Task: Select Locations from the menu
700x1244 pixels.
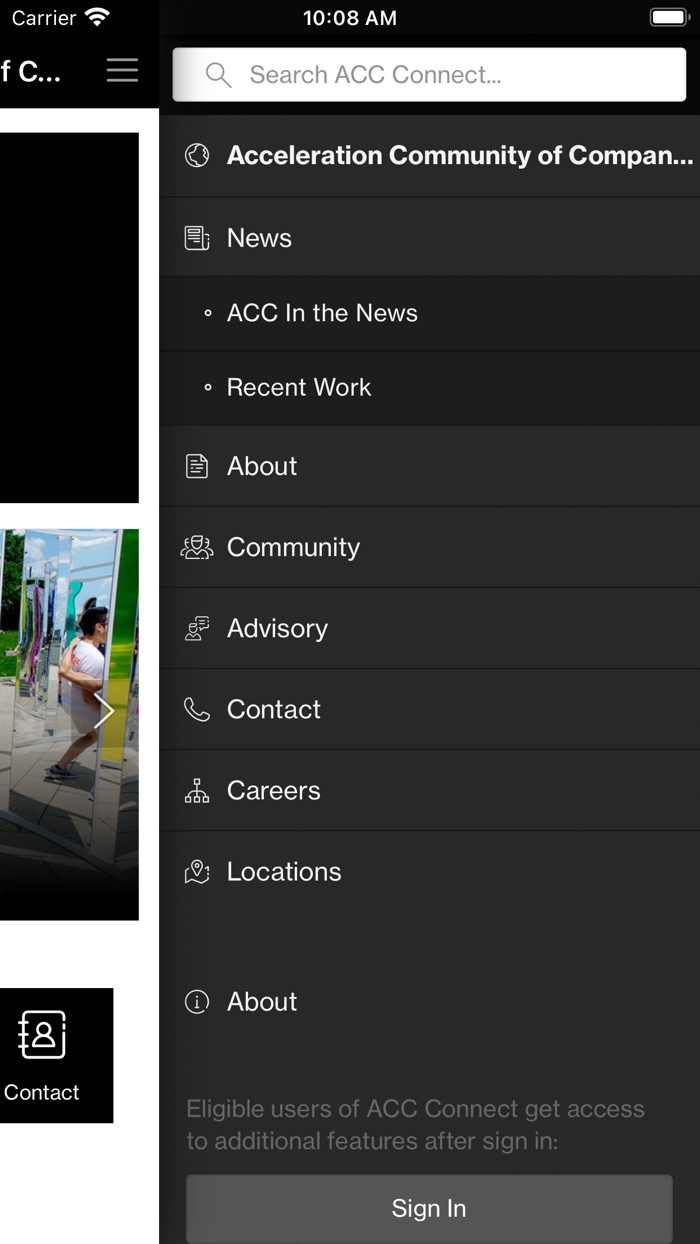Action: point(284,871)
